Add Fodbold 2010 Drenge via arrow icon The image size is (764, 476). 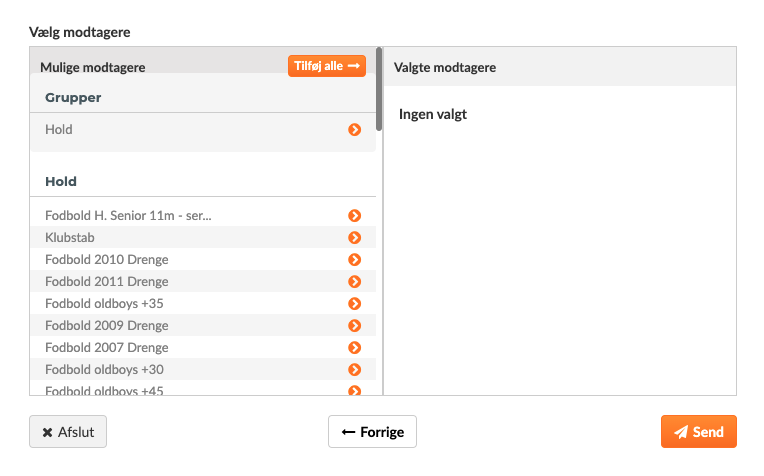point(354,259)
